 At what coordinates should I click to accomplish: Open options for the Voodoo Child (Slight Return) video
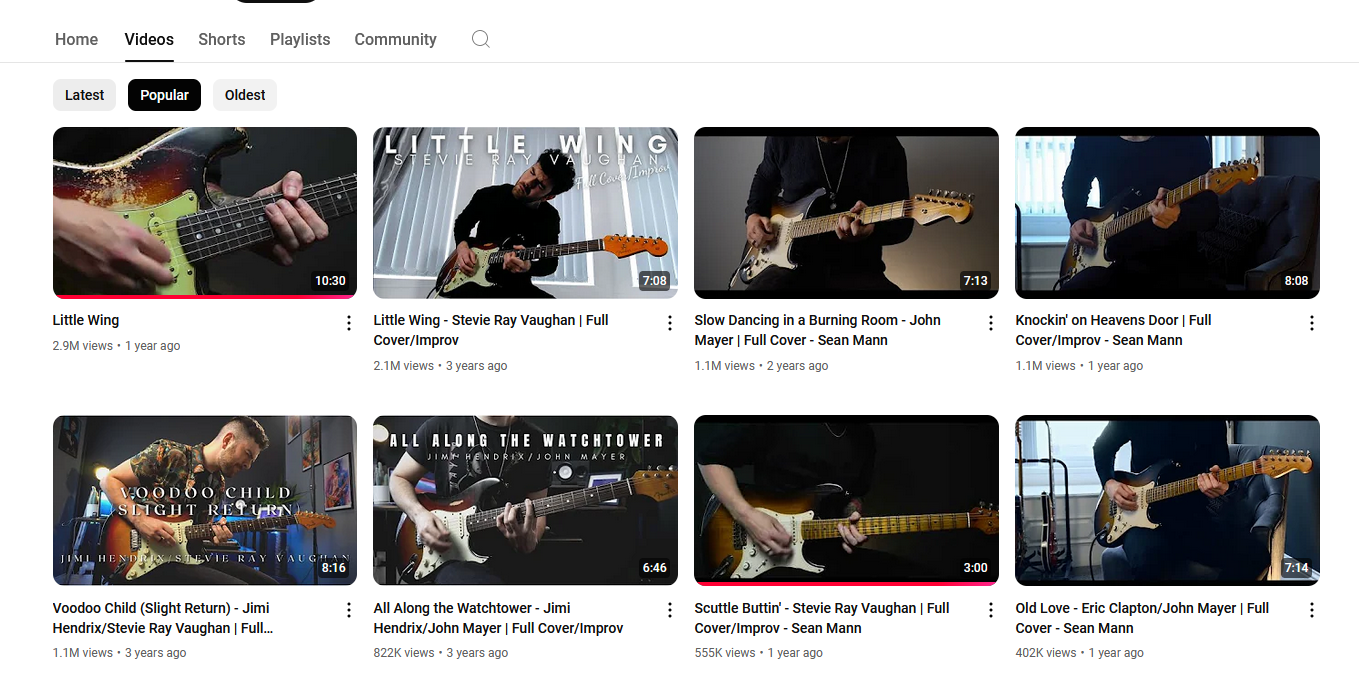[x=349, y=610]
